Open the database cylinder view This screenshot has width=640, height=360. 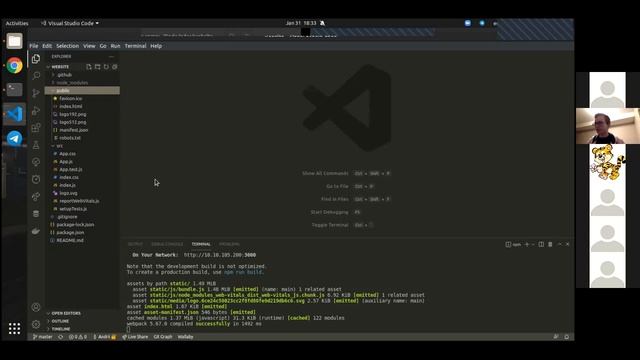pos(36,213)
